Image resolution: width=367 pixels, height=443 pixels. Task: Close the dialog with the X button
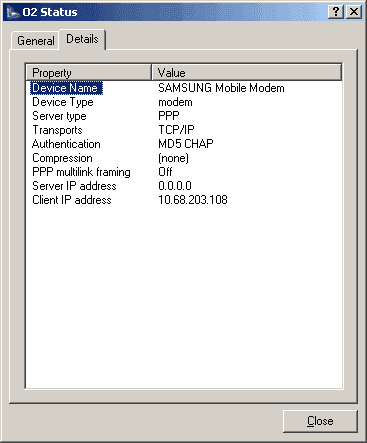click(x=354, y=12)
